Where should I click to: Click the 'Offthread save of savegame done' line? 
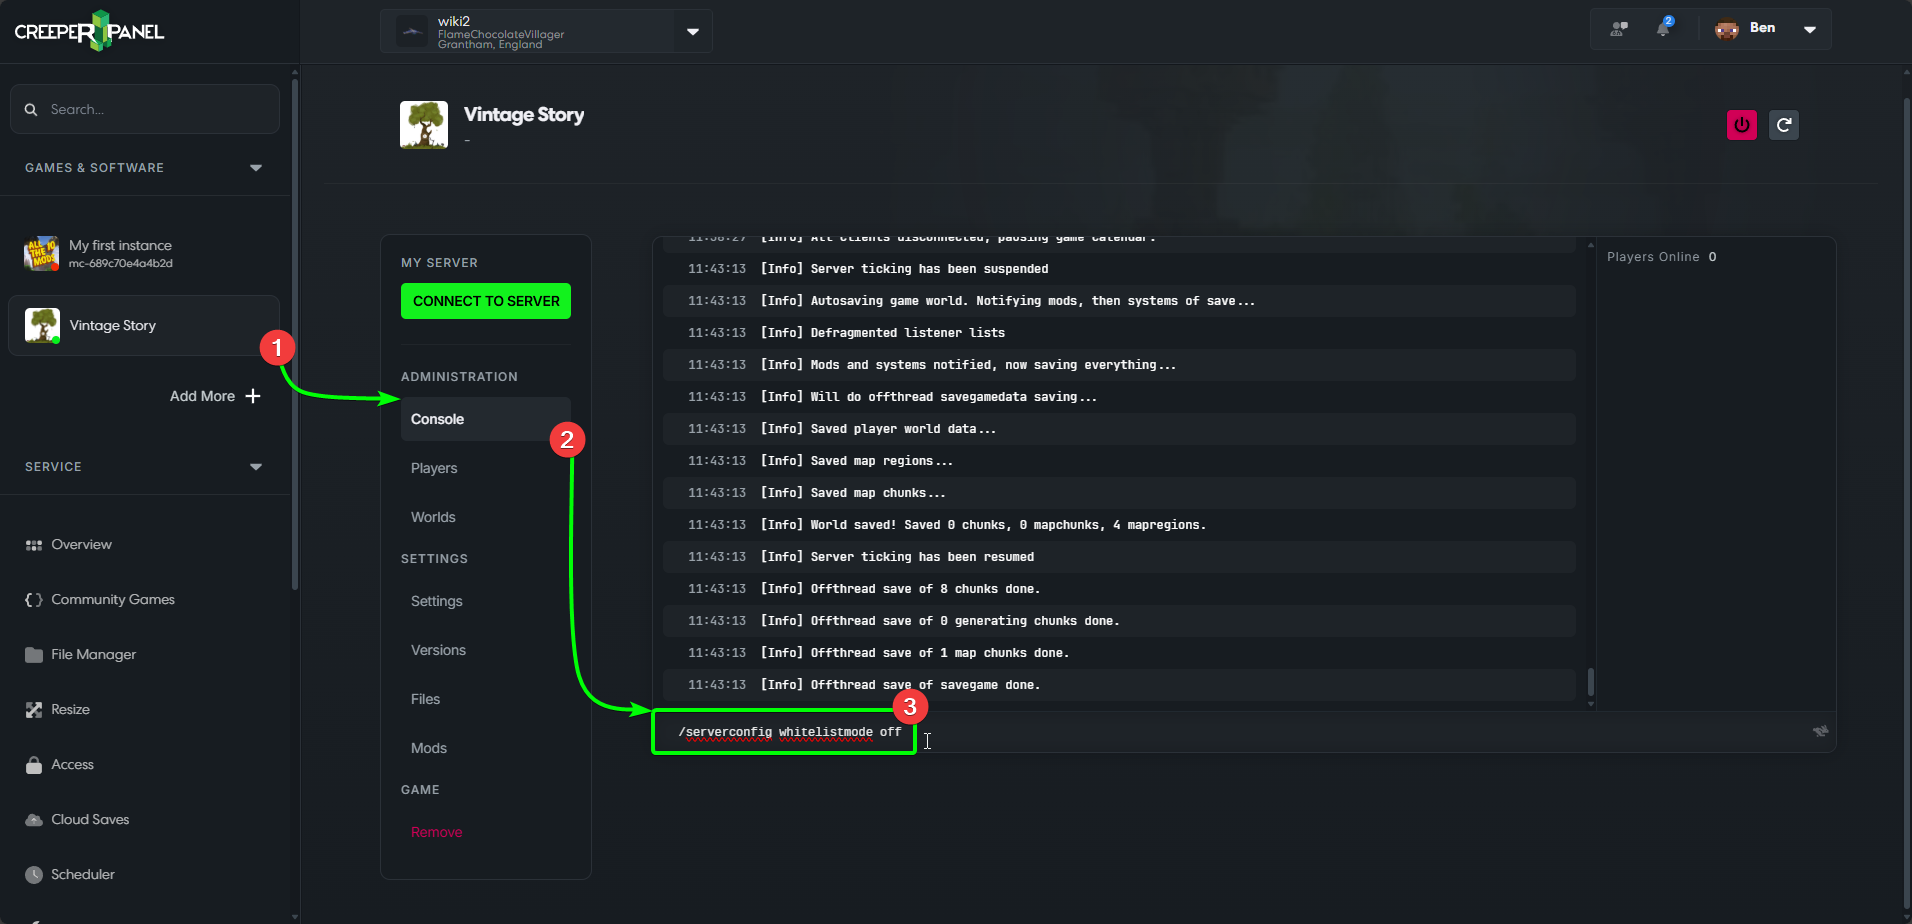[1119, 685]
